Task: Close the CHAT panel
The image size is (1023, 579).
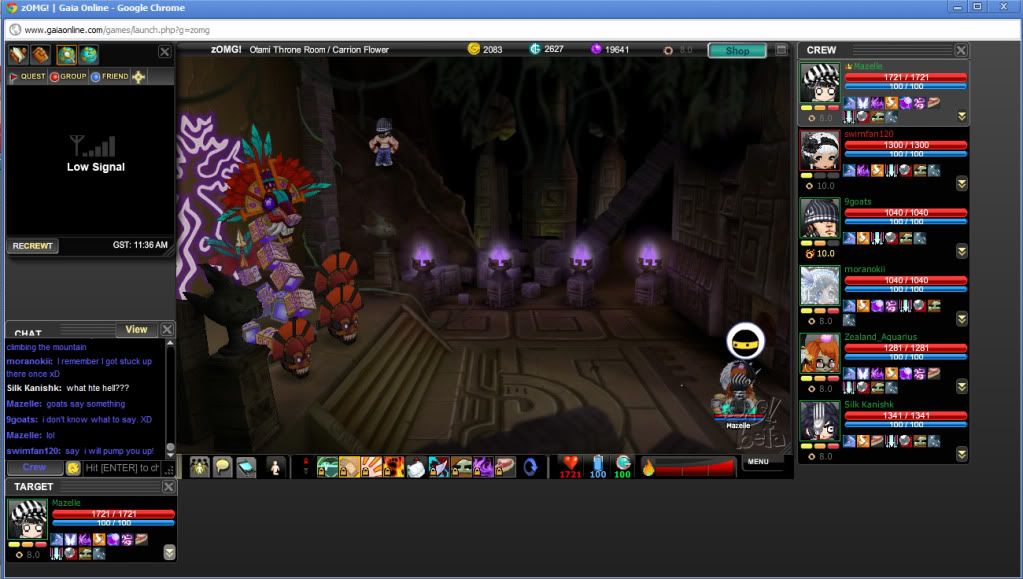Action: point(167,330)
